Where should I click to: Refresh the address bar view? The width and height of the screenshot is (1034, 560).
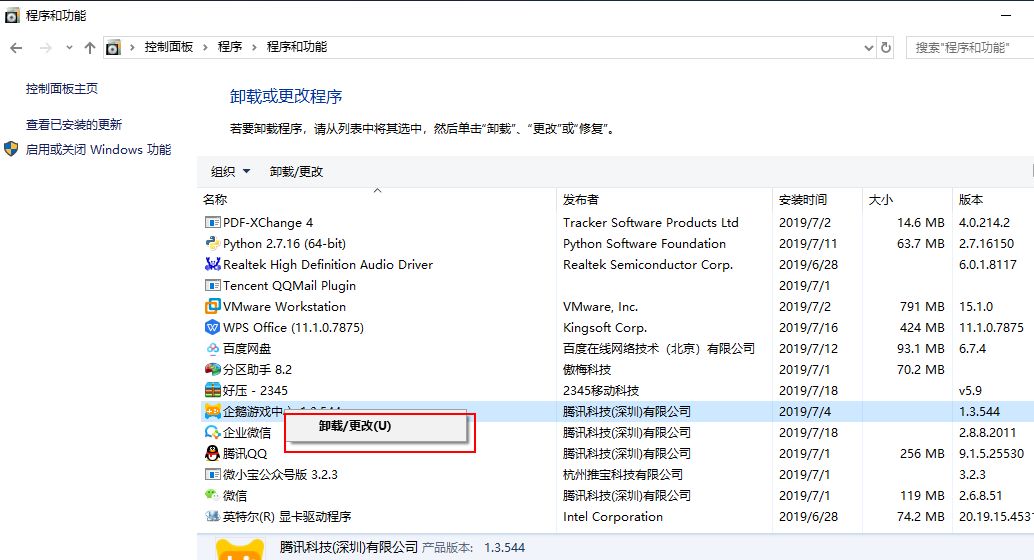[x=886, y=47]
